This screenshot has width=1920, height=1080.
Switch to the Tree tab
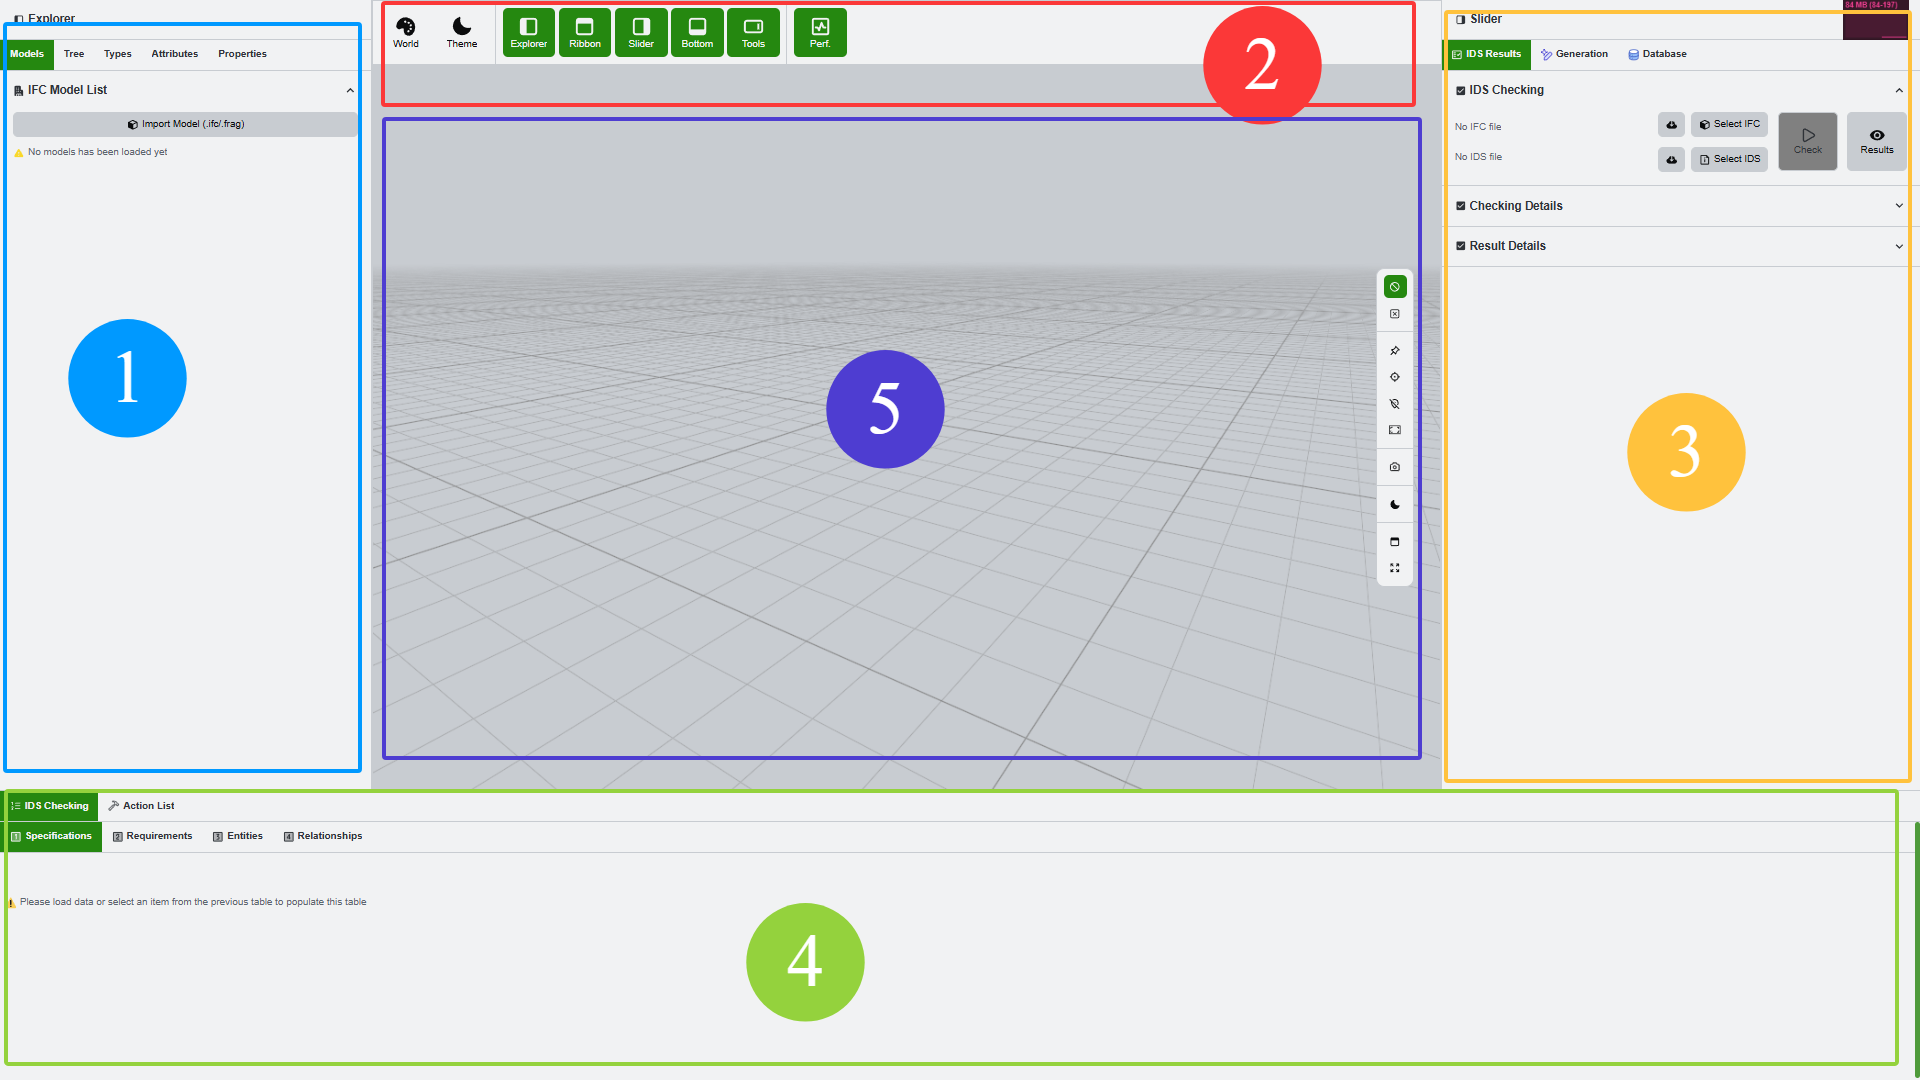point(74,54)
